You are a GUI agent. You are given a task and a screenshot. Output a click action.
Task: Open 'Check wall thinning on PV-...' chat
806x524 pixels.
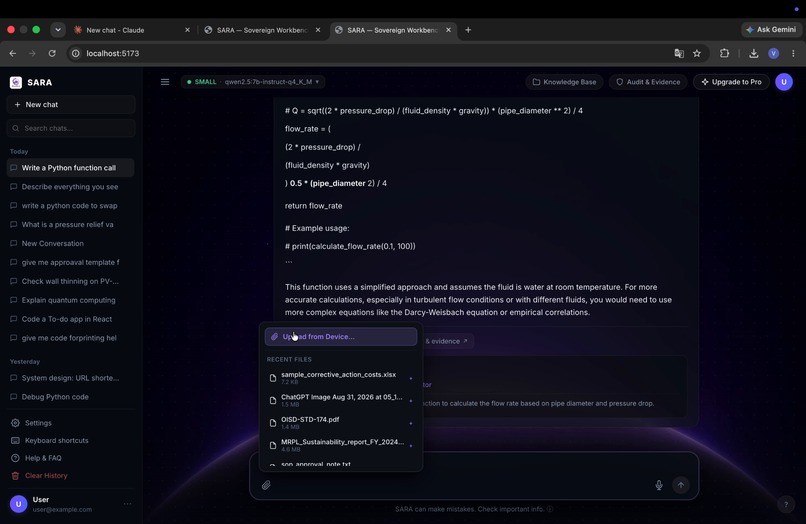[x=71, y=281]
